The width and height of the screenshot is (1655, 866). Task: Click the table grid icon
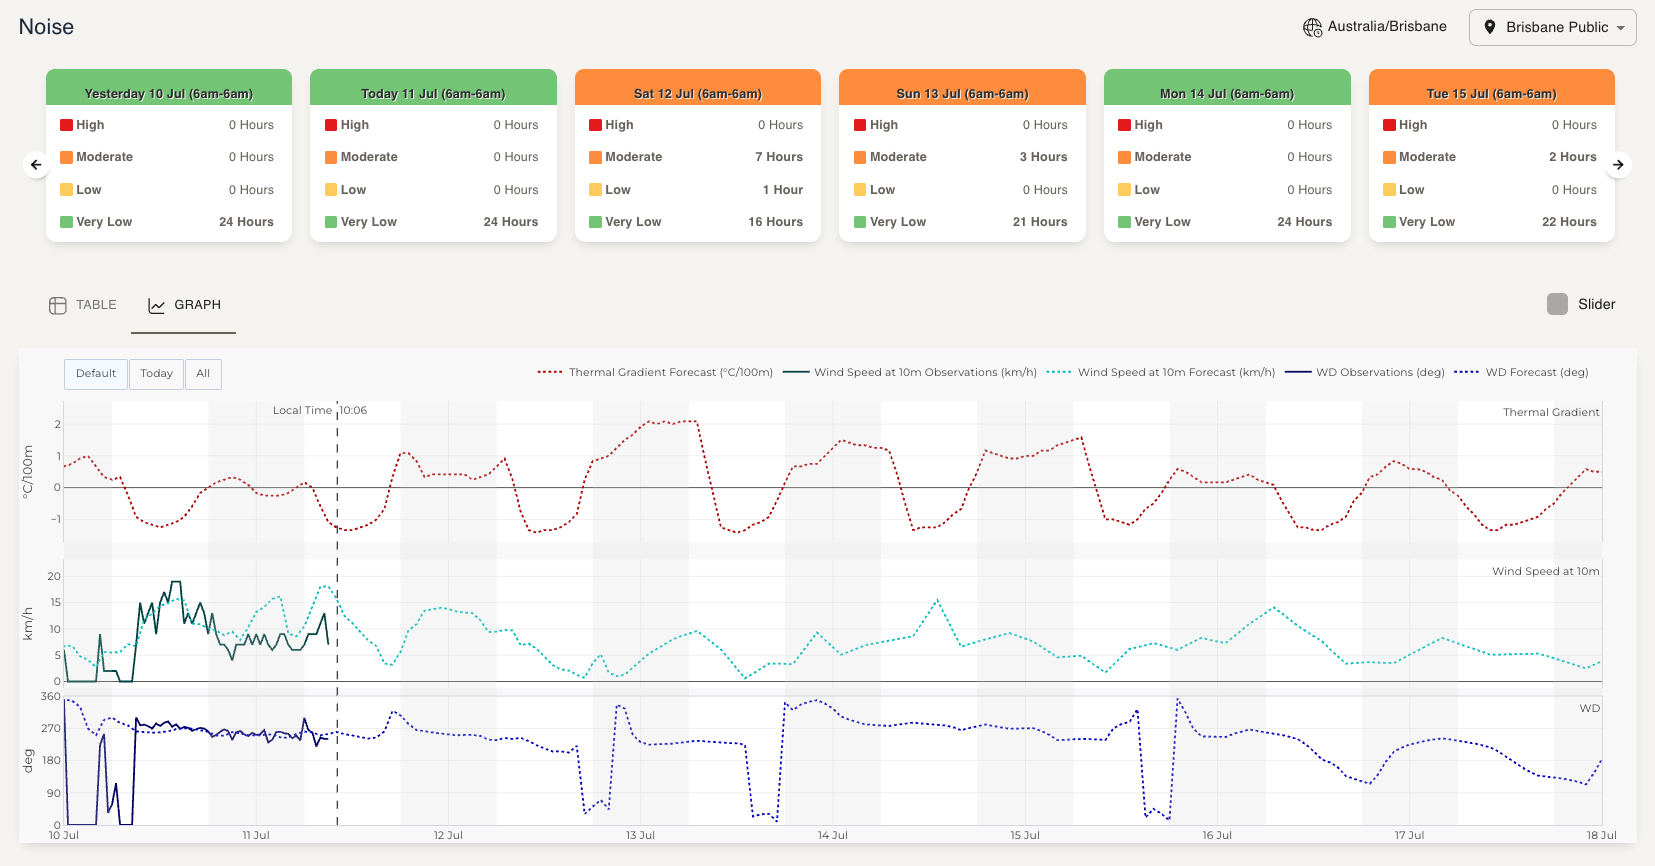[x=58, y=305]
